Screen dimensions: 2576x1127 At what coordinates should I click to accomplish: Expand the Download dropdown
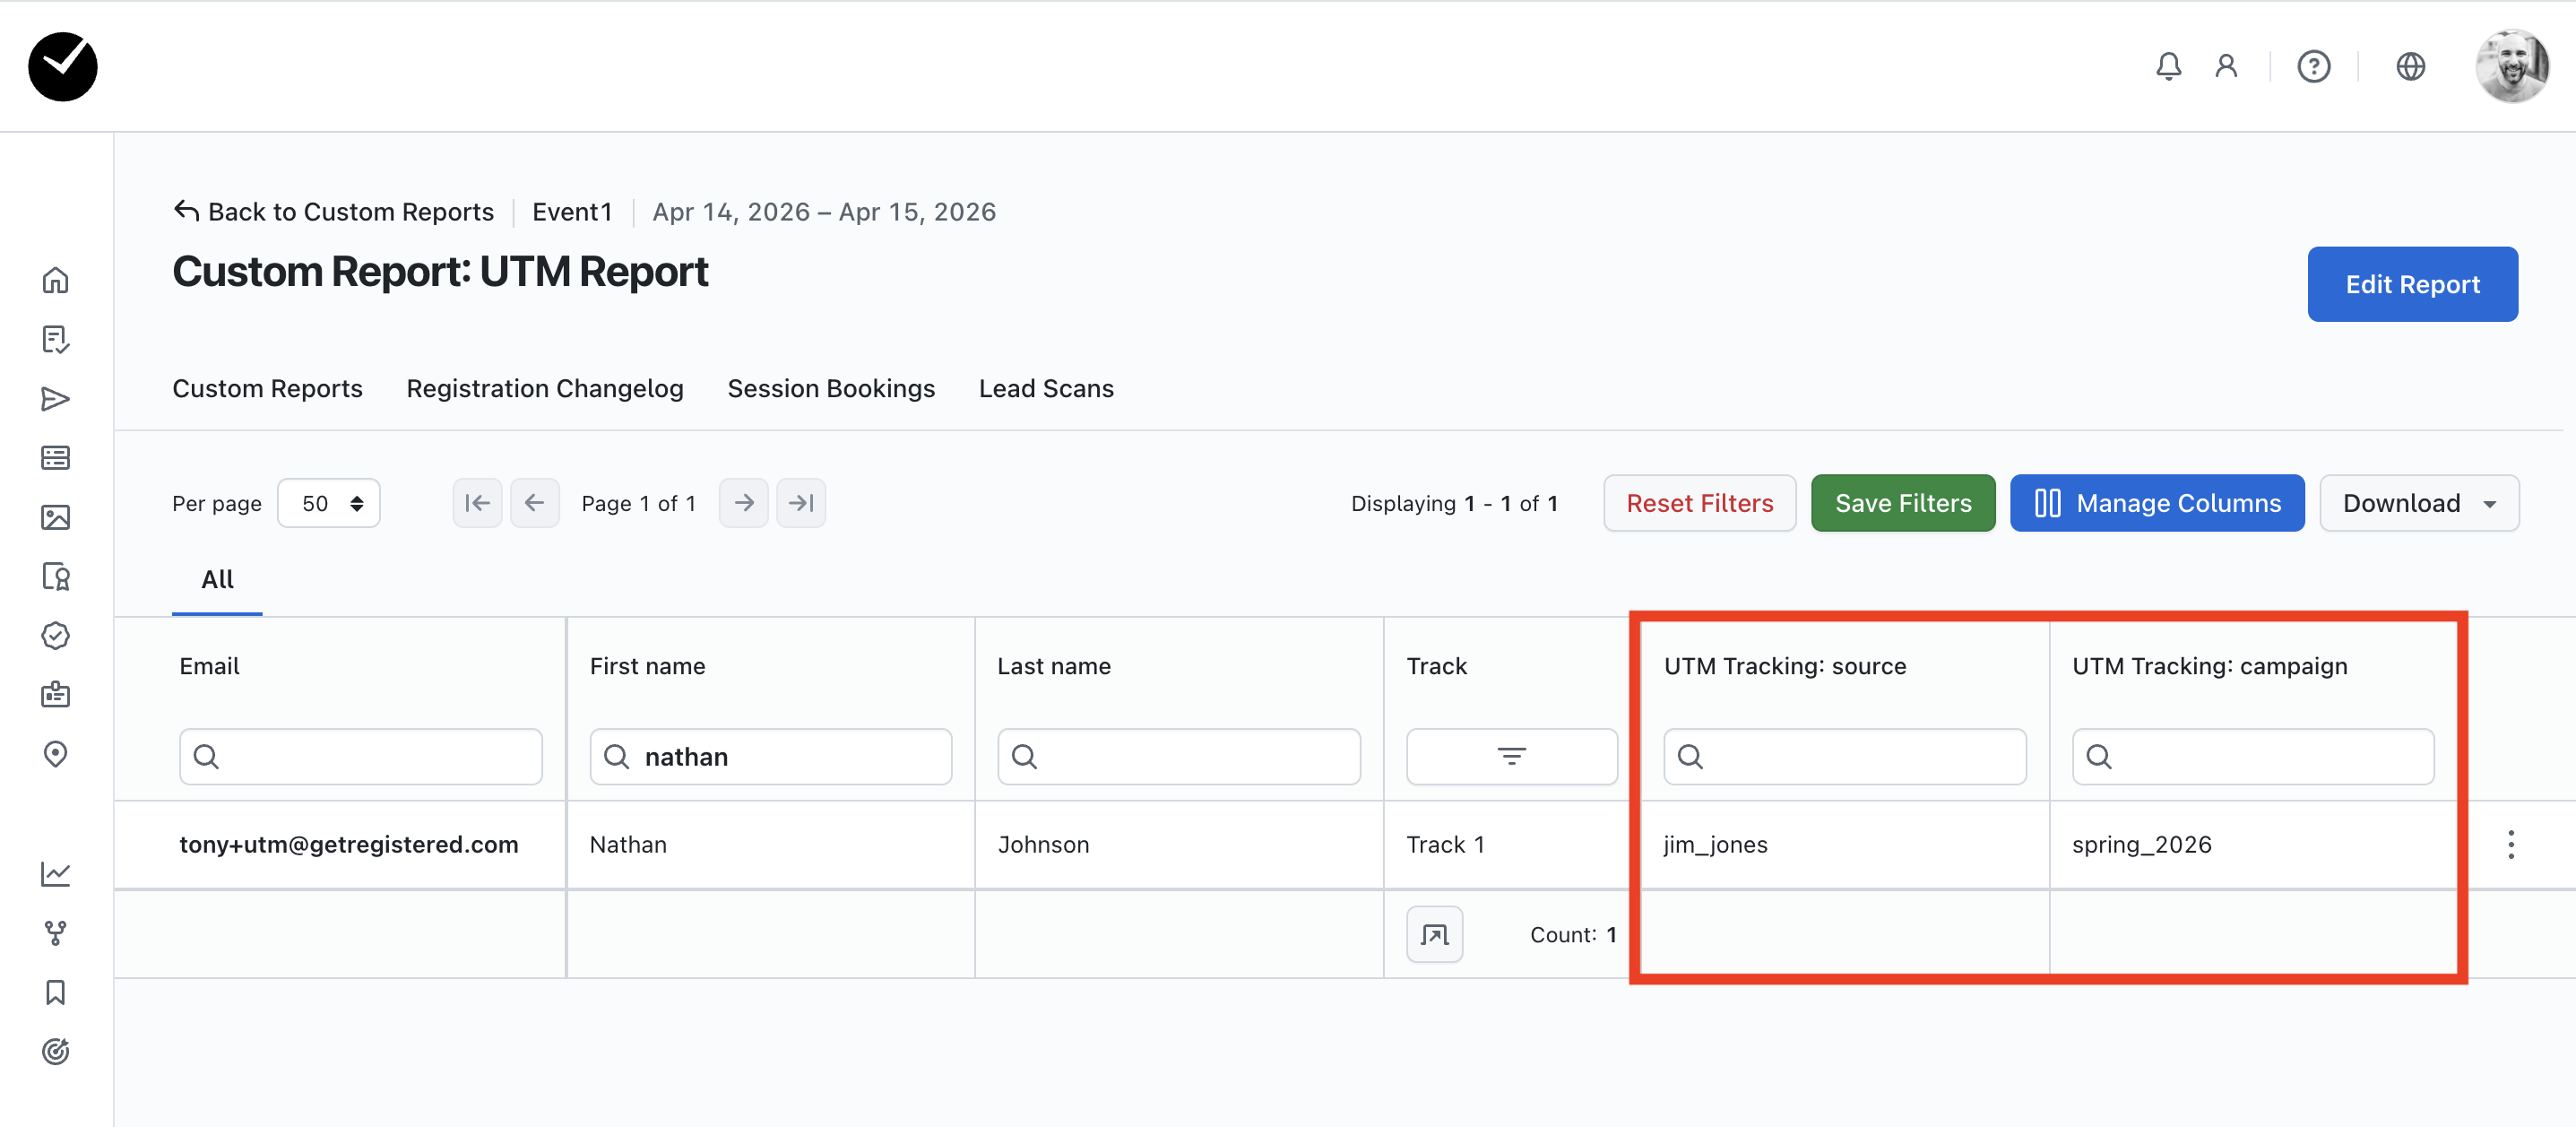coord(2418,503)
